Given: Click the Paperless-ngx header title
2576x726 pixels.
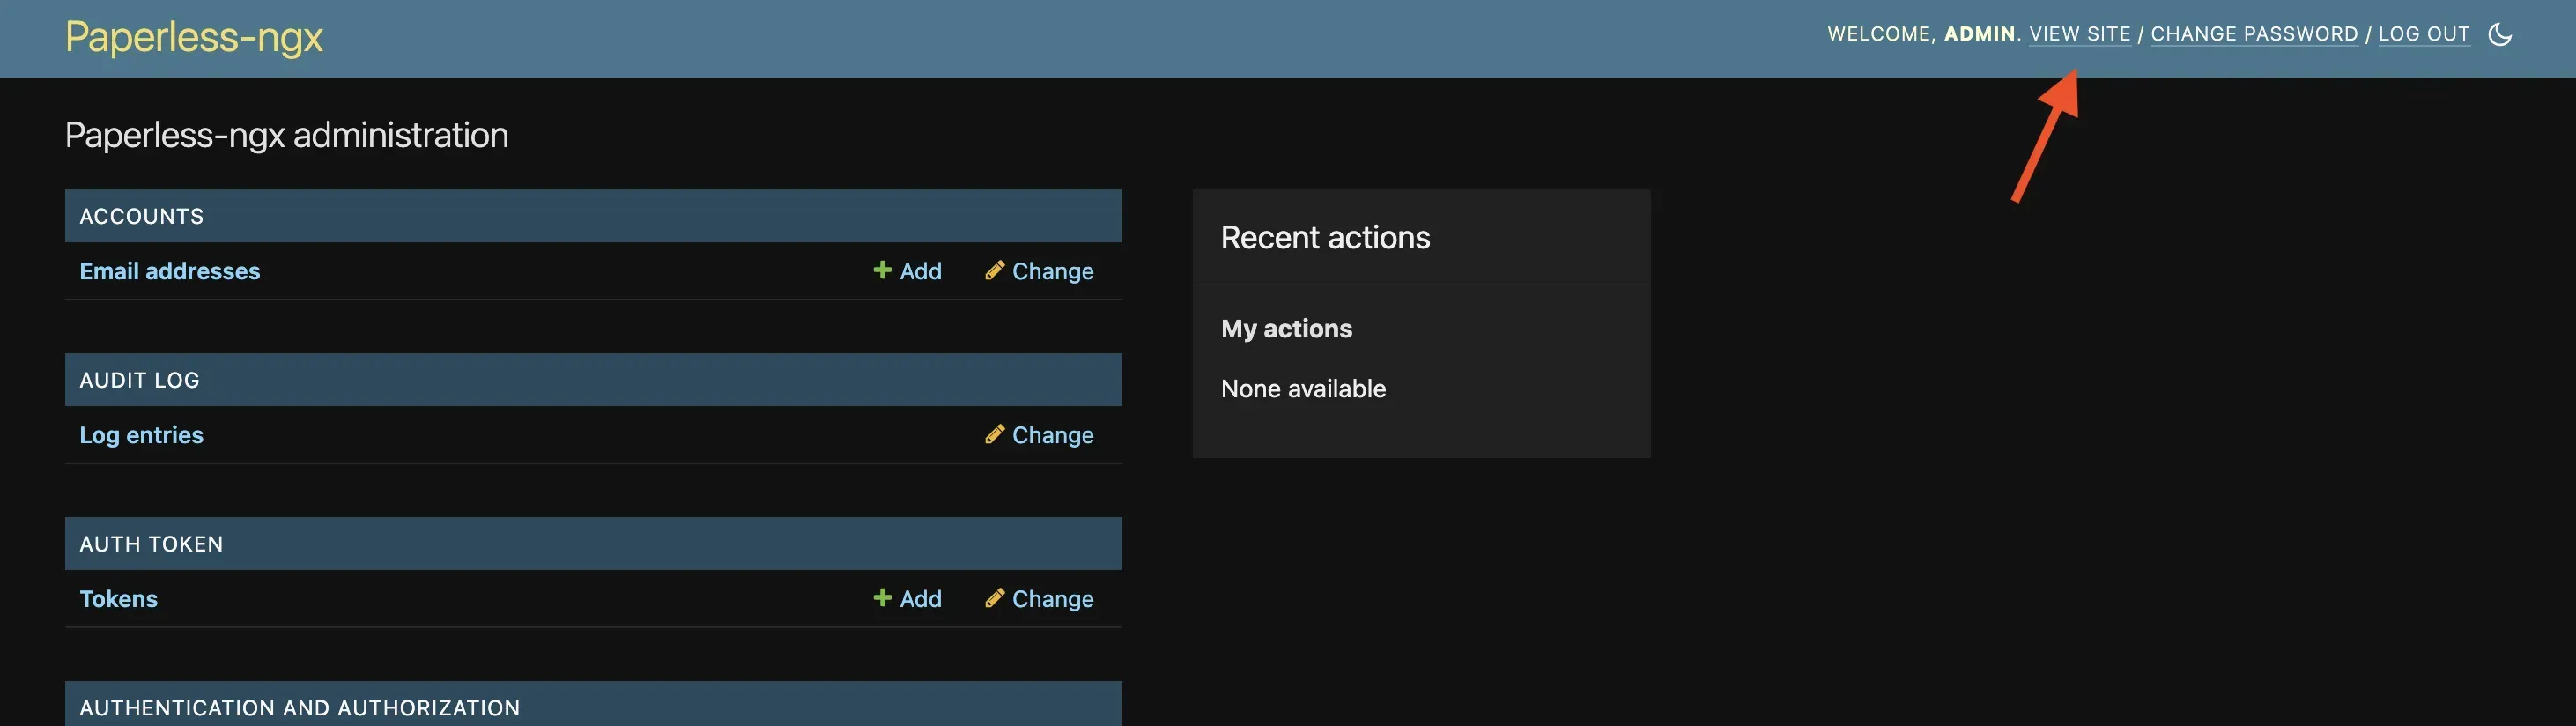Looking at the screenshot, I should tap(194, 37).
